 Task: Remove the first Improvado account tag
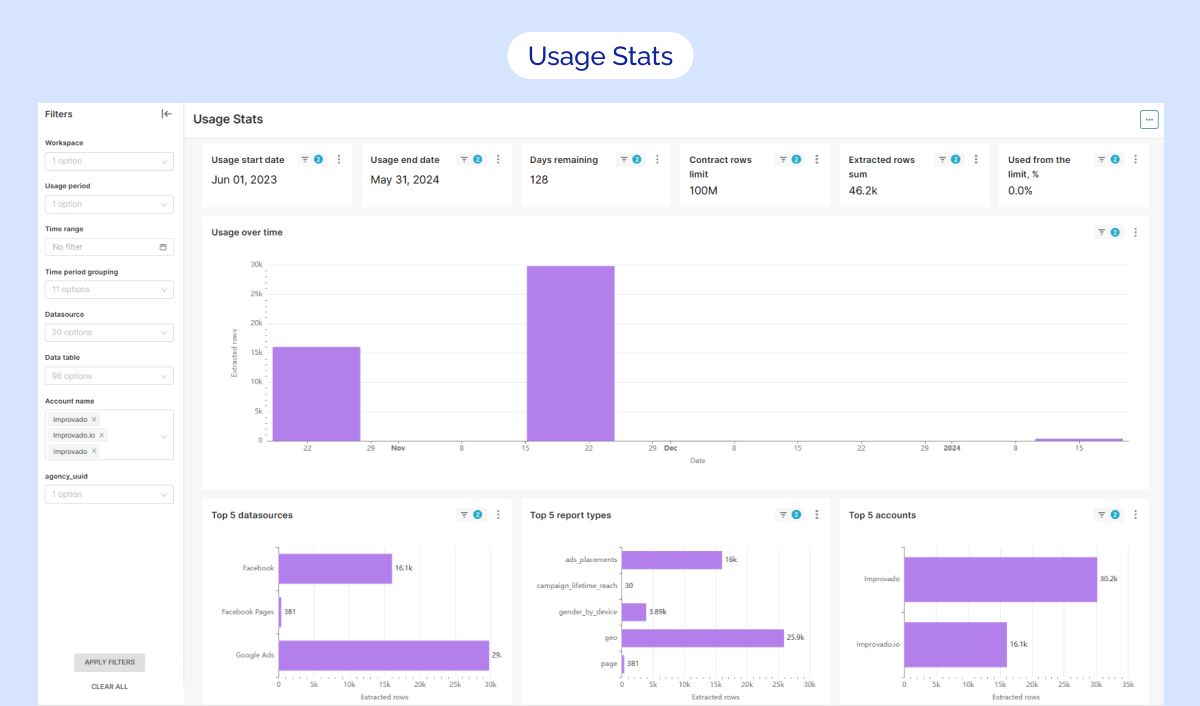point(95,420)
